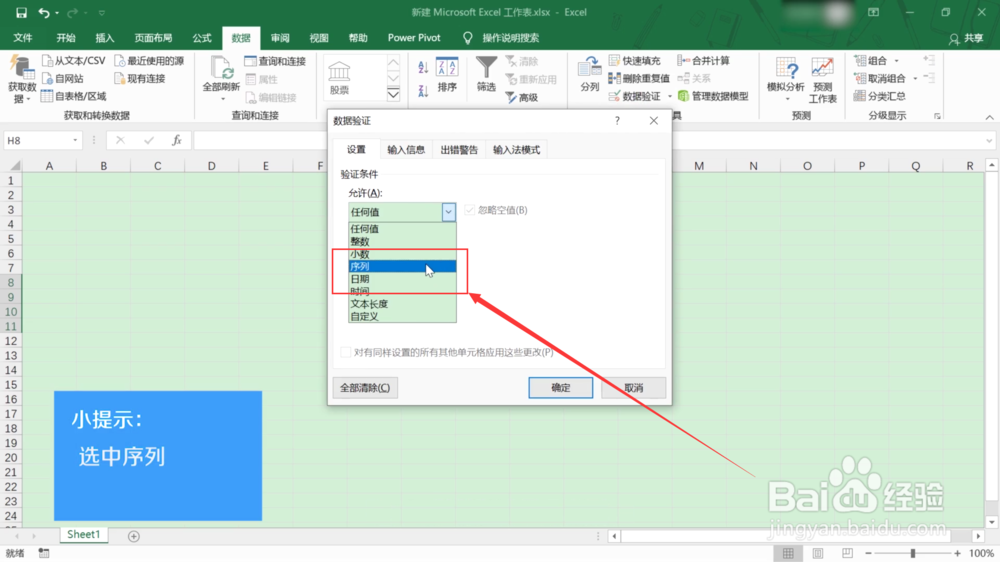Expand the data types gallery more arrow
This screenshot has height=562, width=1000.
click(x=393, y=94)
